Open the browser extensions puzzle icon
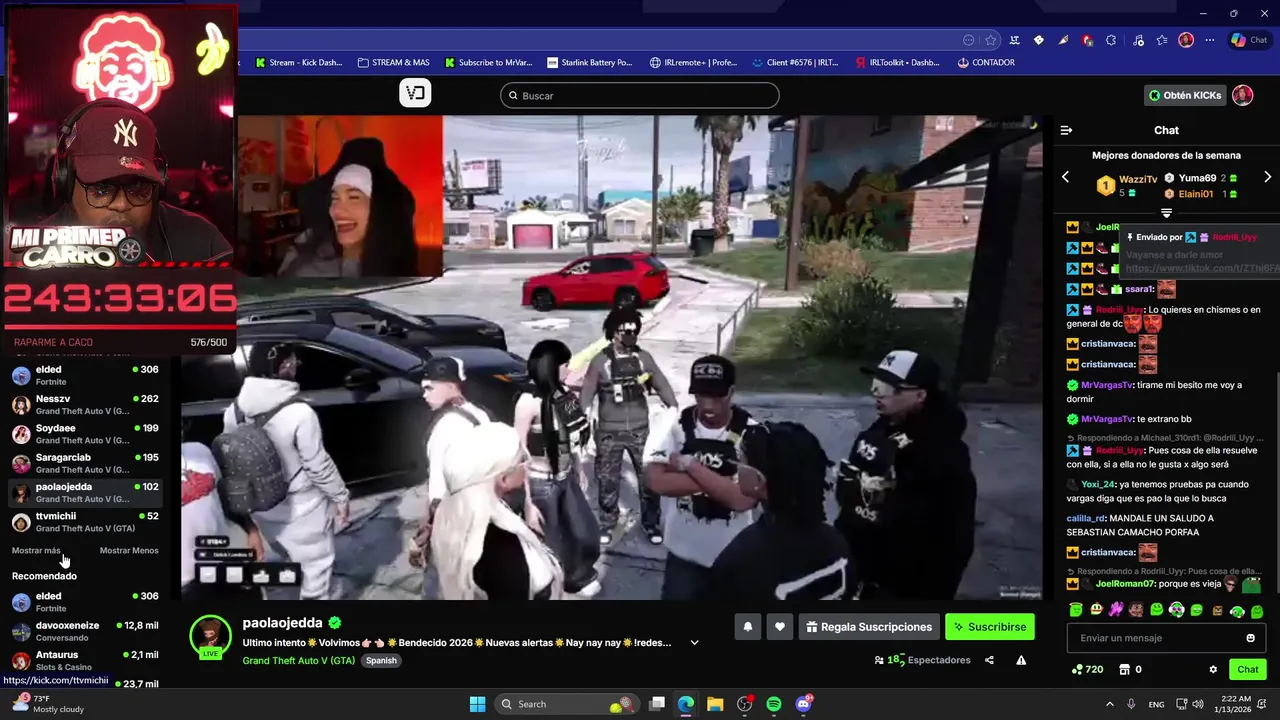Image resolution: width=1280 pixels, height=720 pixels. (1111, 40)
